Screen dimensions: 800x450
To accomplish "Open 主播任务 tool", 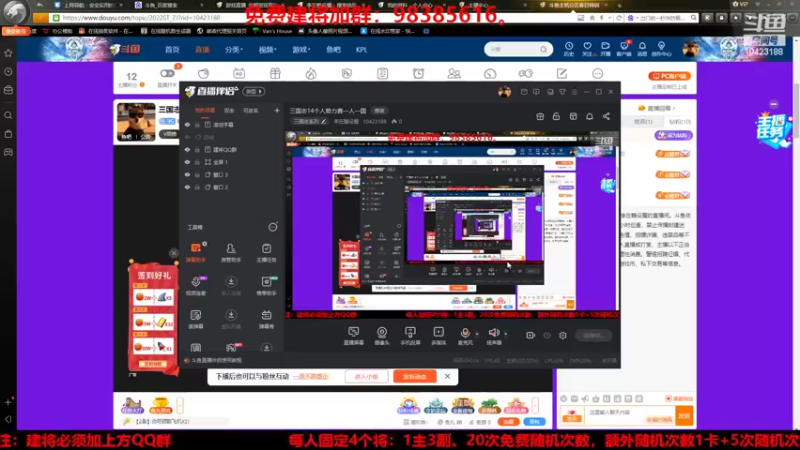I will (x=266, y=252).
